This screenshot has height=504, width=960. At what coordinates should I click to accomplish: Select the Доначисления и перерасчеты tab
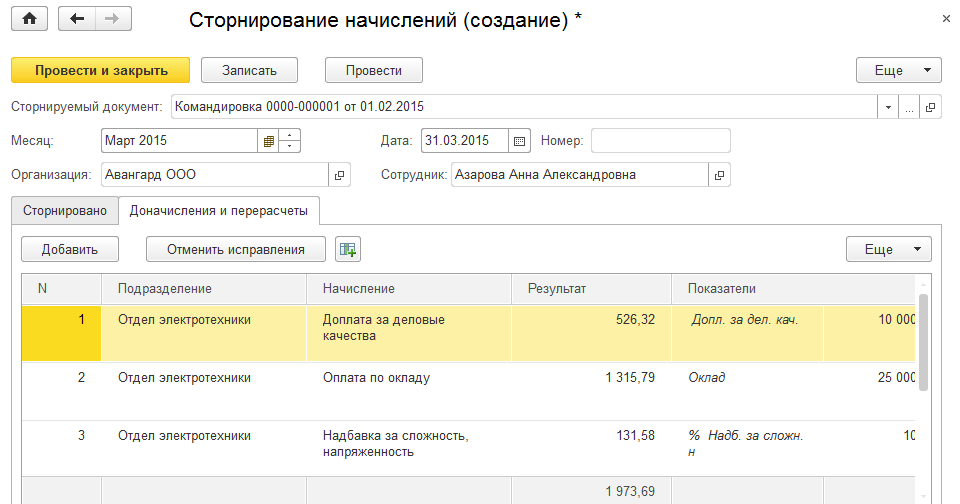click(219, 210)
